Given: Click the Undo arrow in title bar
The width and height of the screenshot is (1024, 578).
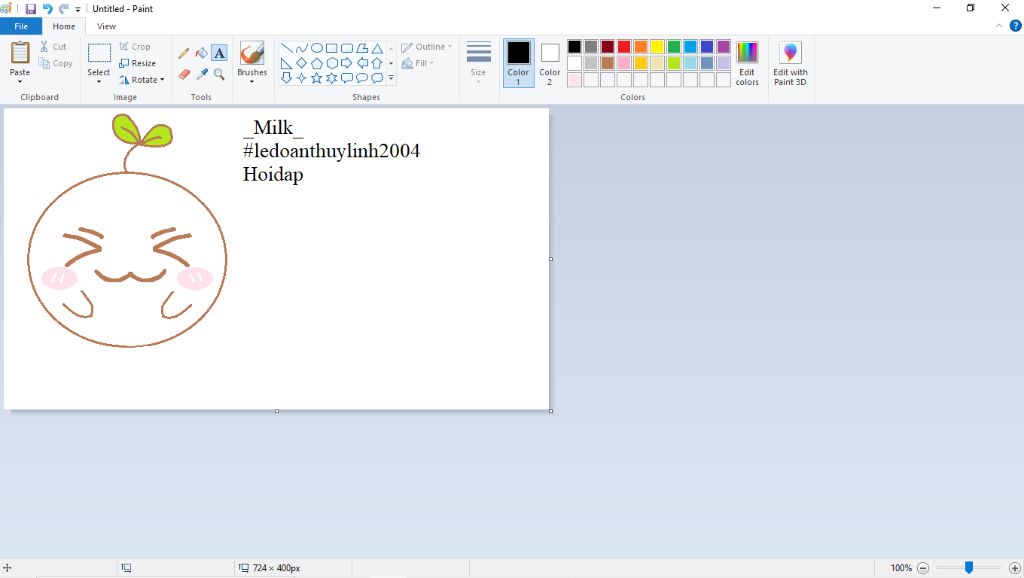Looking at the screenshot, I should [x=48, y=9].
